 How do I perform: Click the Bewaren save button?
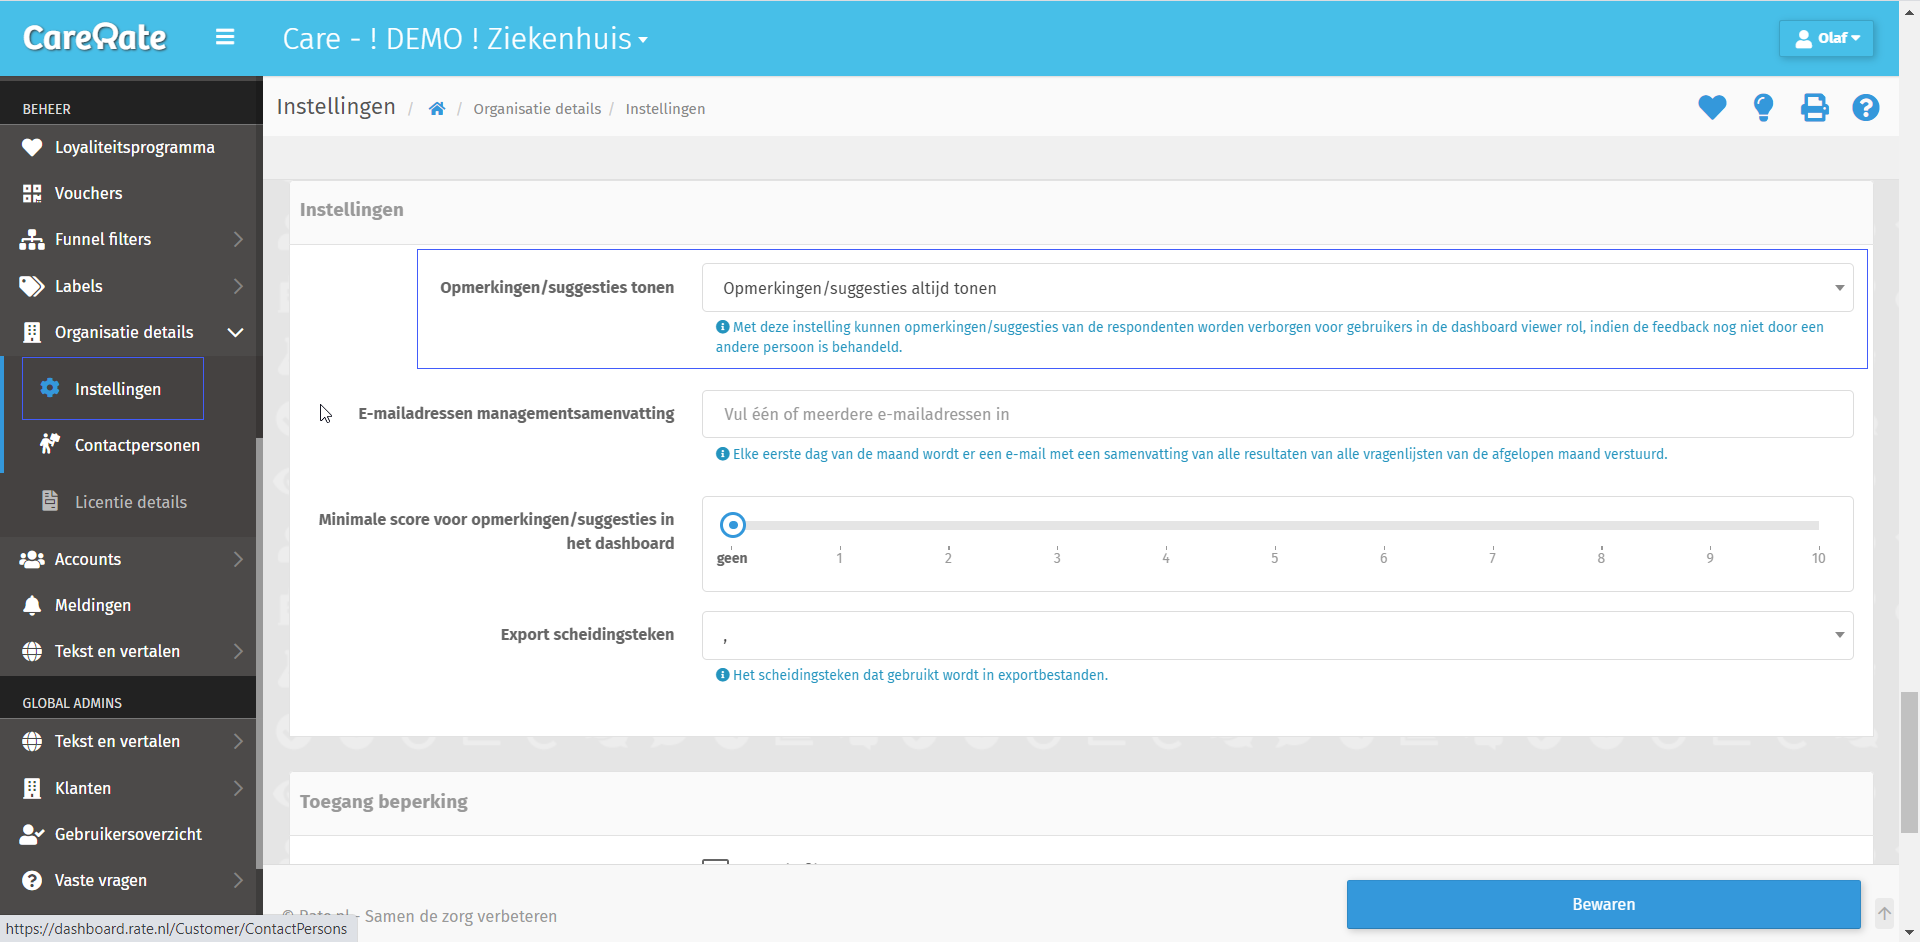(x=1603, y=904)
